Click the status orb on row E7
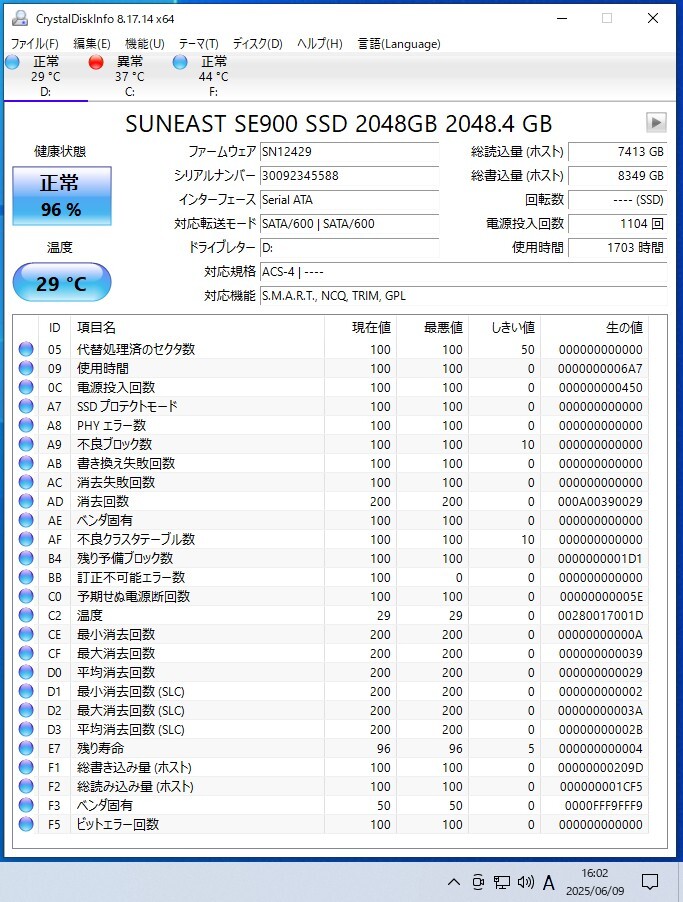This screenshot has height=902, width=683. coord(26,748)
